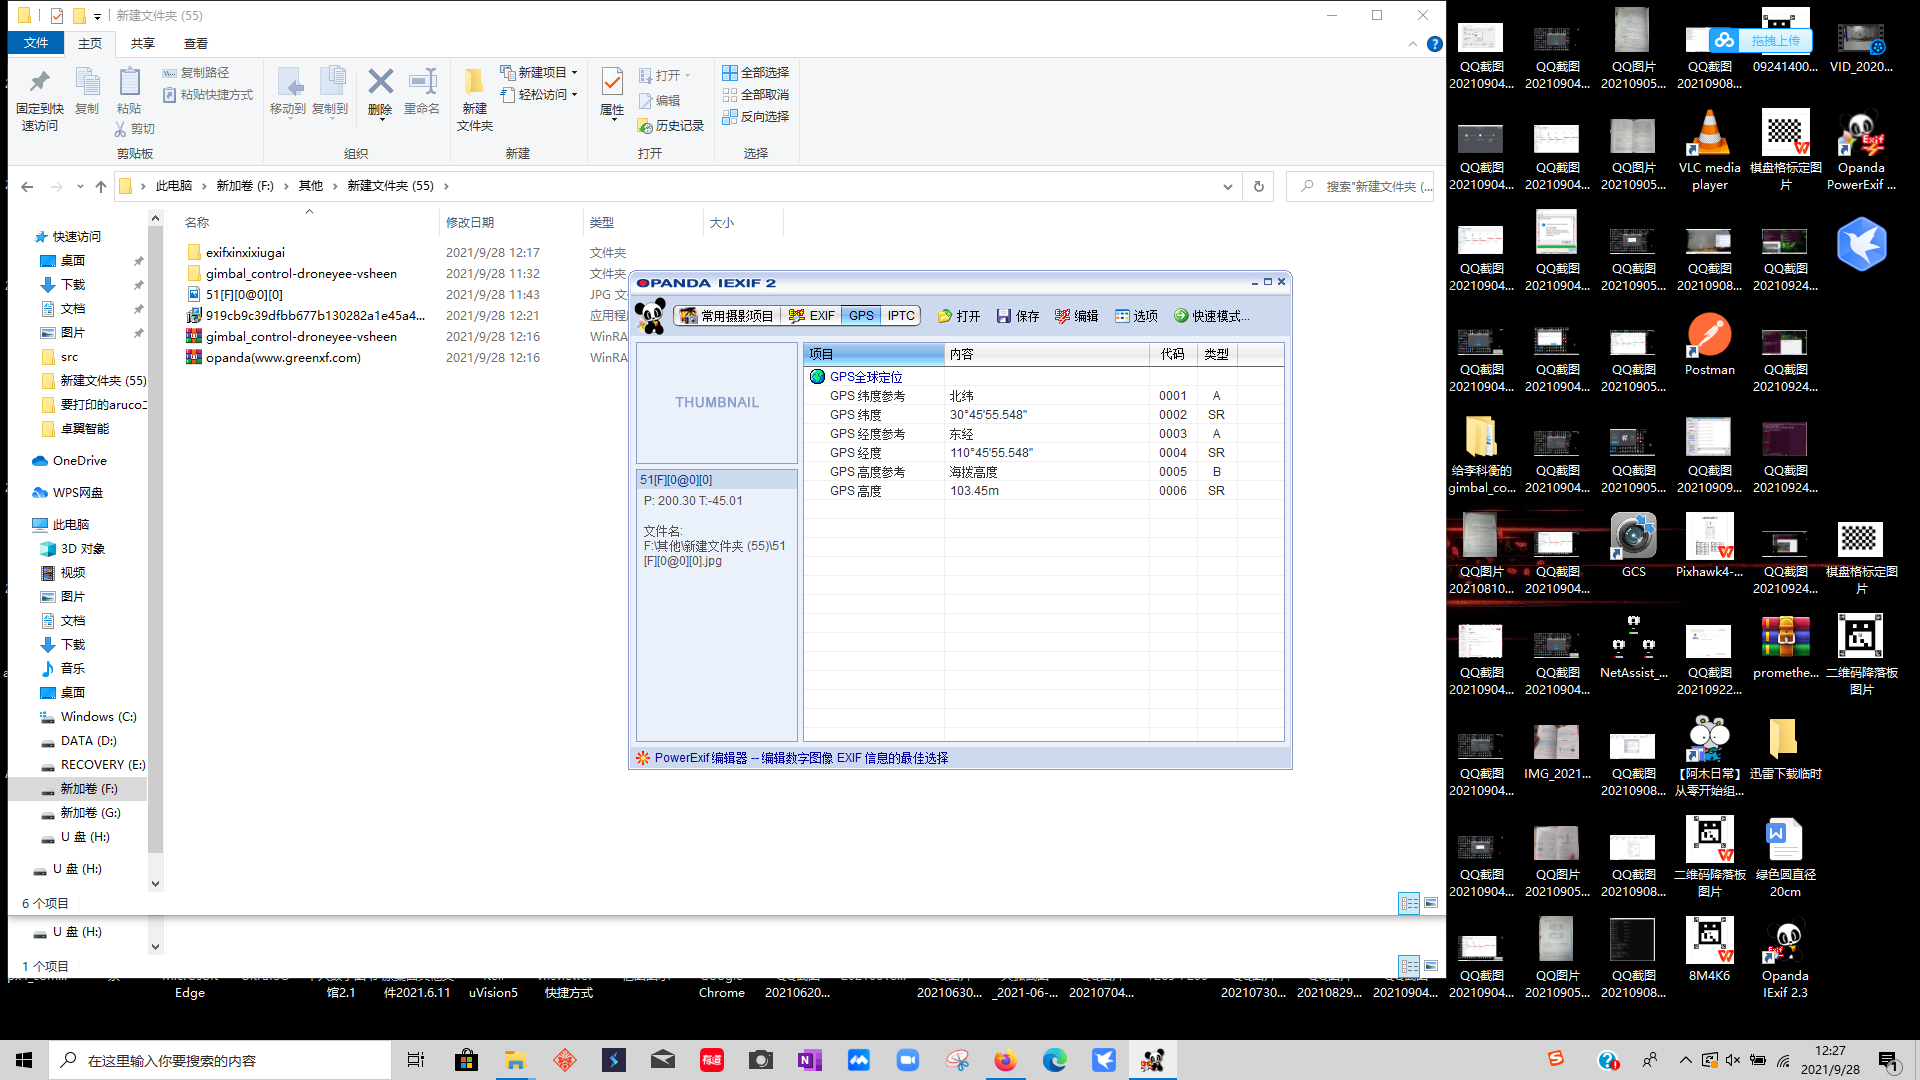Click 反向选择 invert selection button
The width and height of the screenshot is (1920, 1080).
tap(756, 116)
